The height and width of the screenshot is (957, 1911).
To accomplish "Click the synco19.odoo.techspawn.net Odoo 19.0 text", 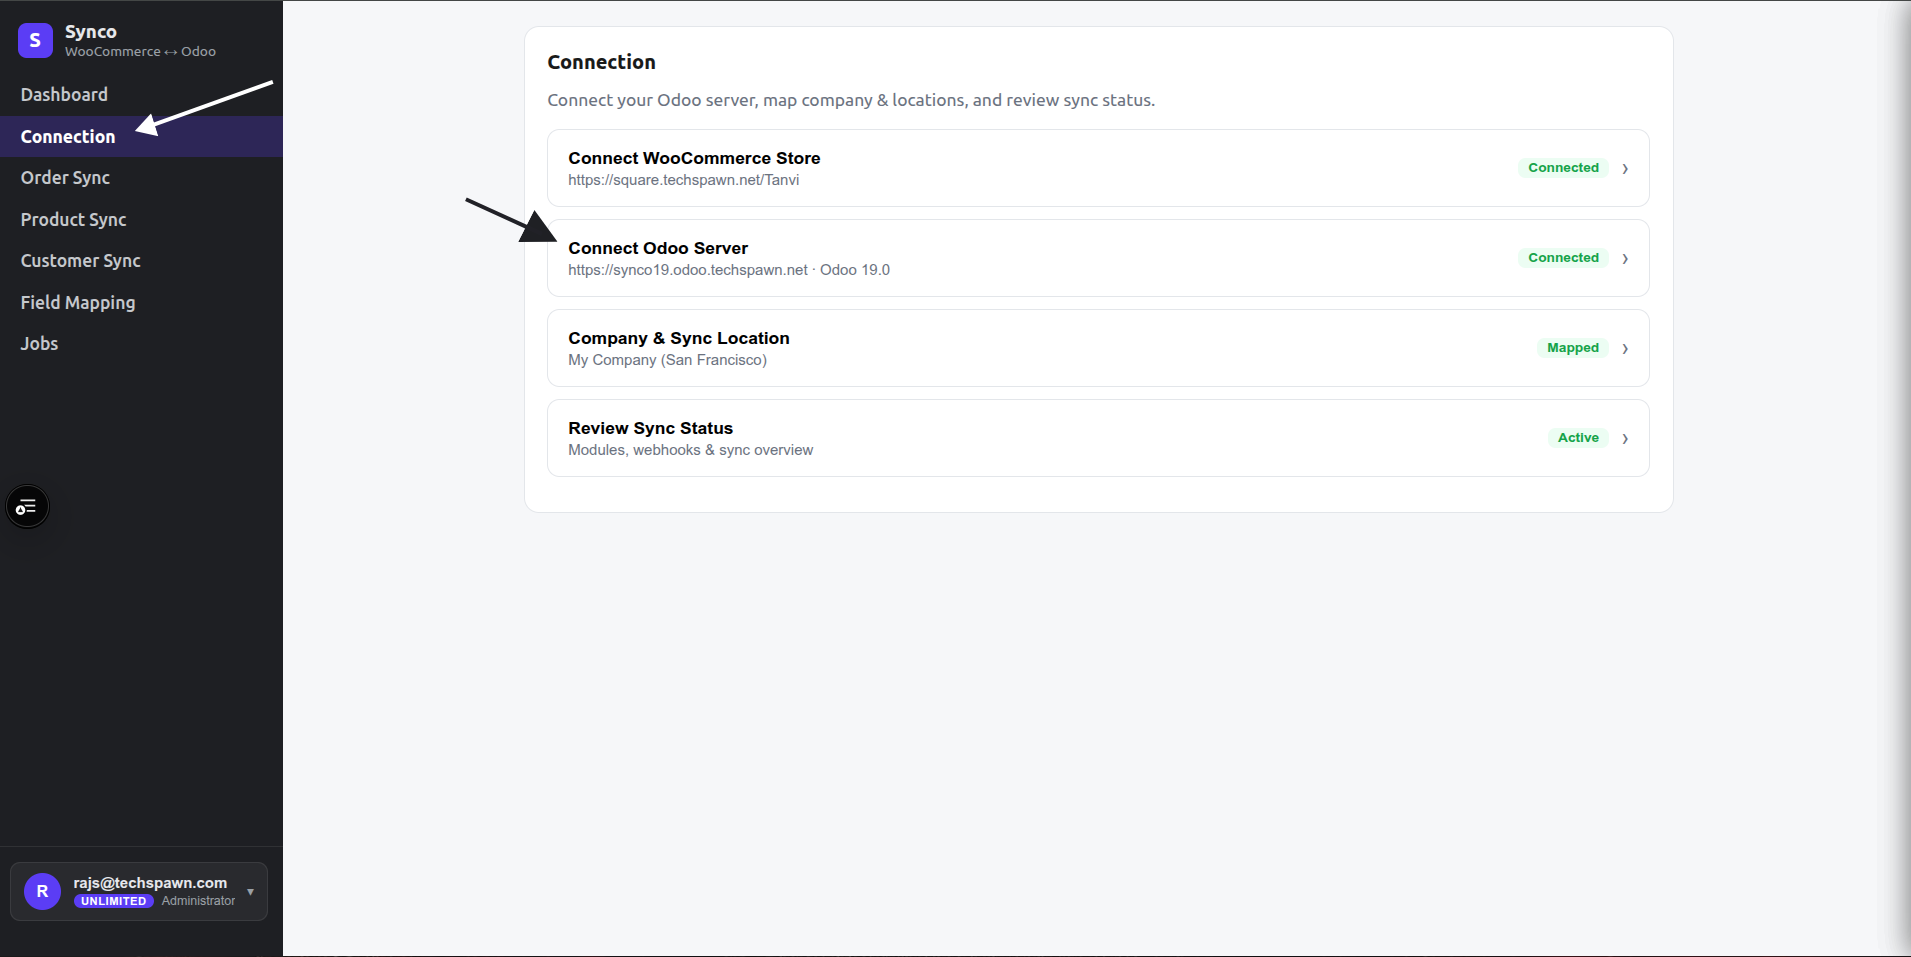I will click(x=729, y=270).
